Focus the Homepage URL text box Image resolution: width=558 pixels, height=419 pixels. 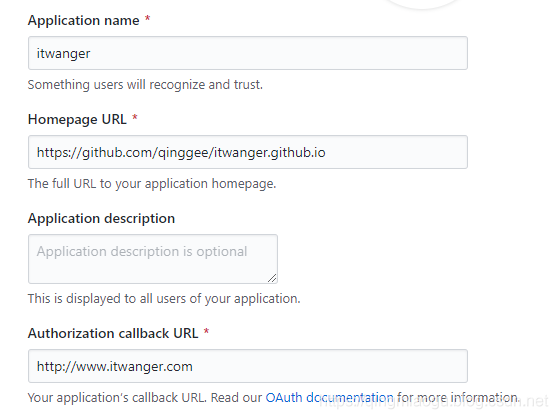tap(248, 152)
